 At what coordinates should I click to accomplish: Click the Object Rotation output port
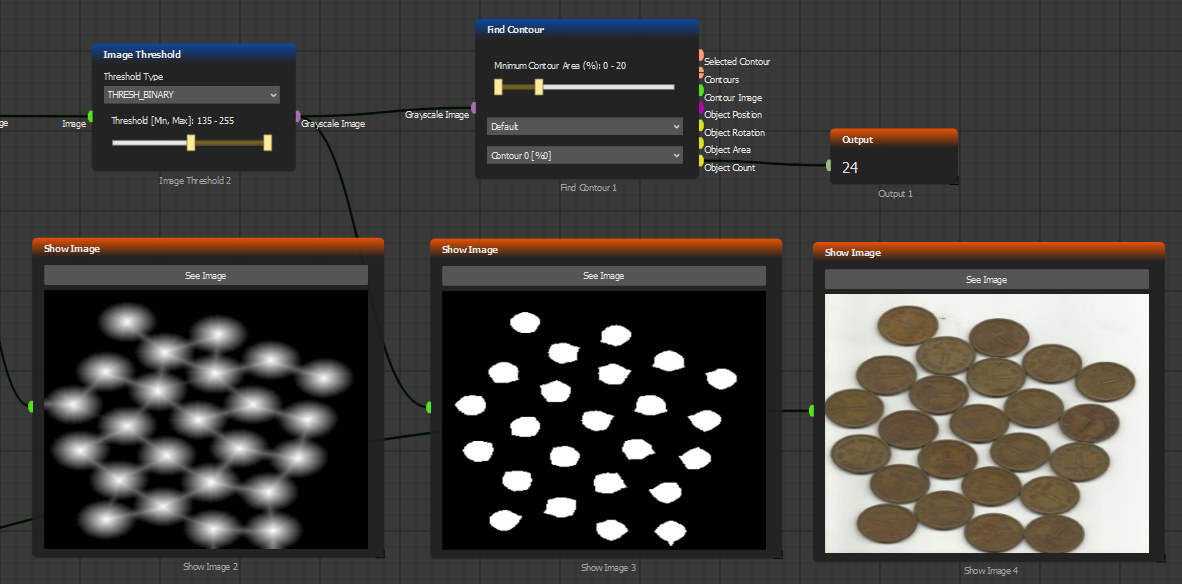(x=701, y=126)
